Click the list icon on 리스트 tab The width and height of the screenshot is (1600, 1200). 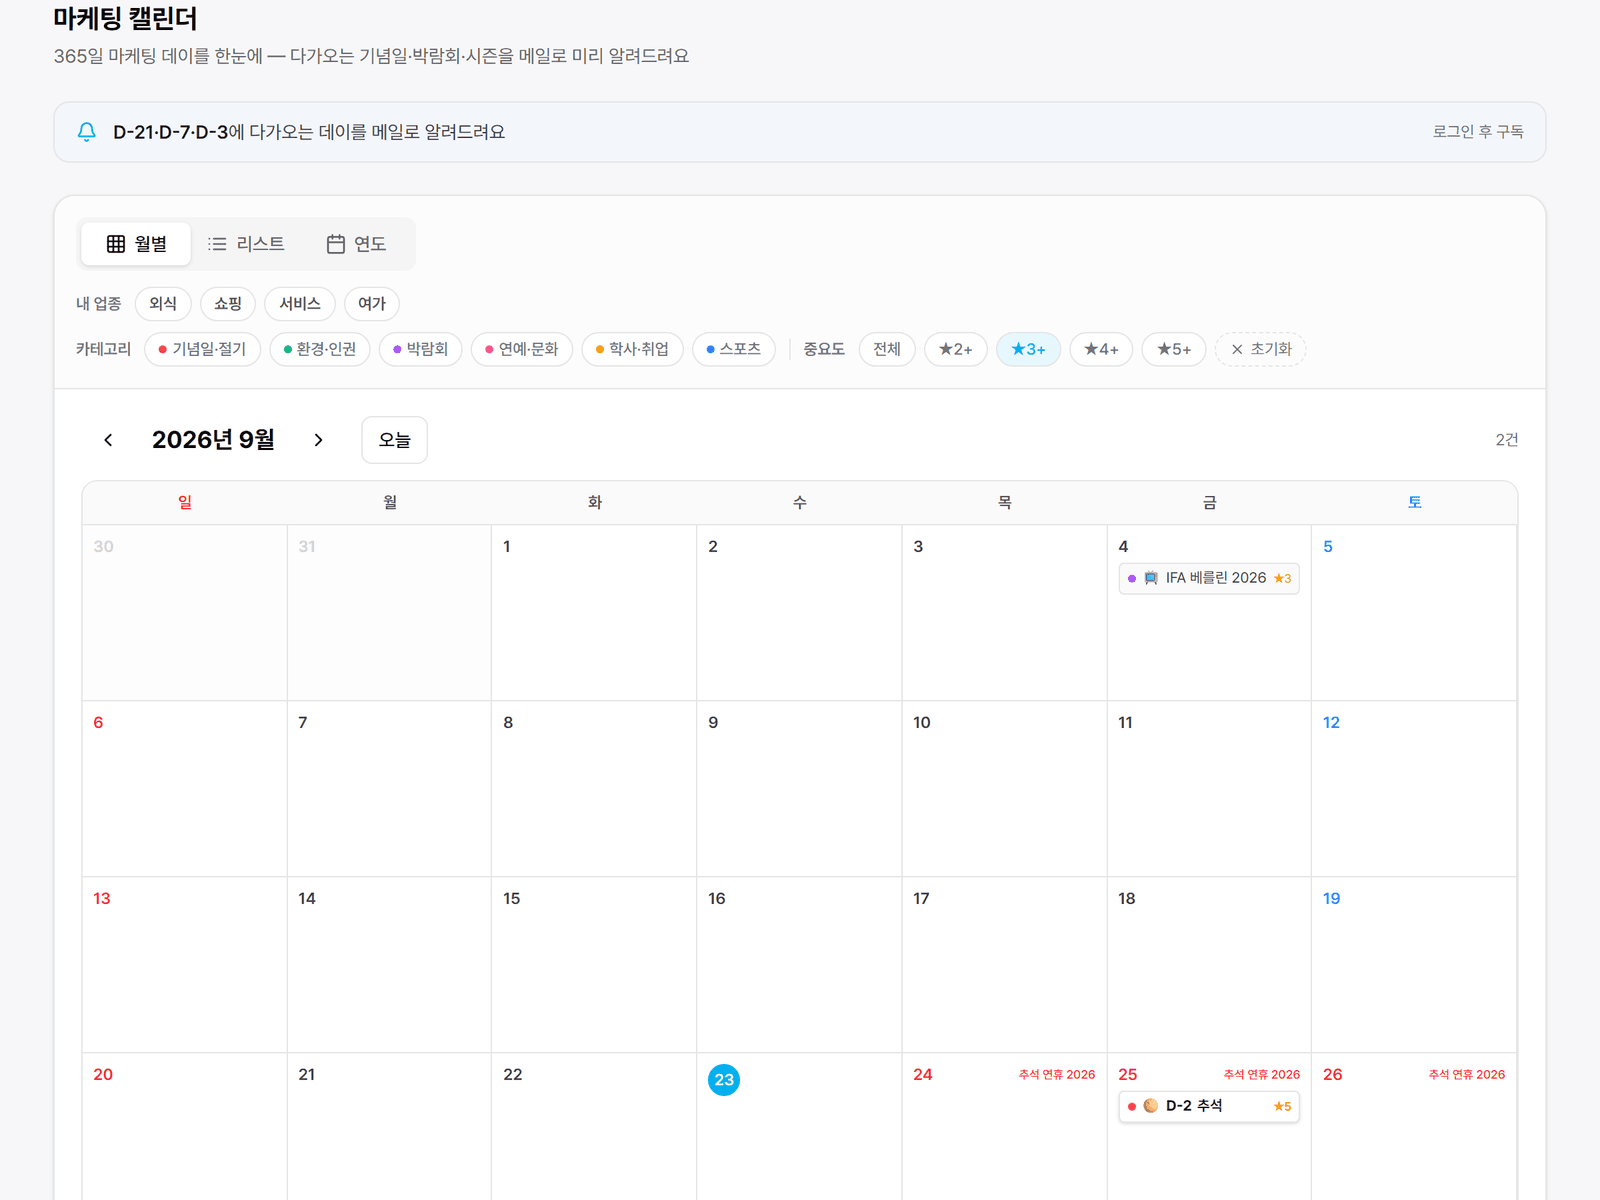[217, 244]
